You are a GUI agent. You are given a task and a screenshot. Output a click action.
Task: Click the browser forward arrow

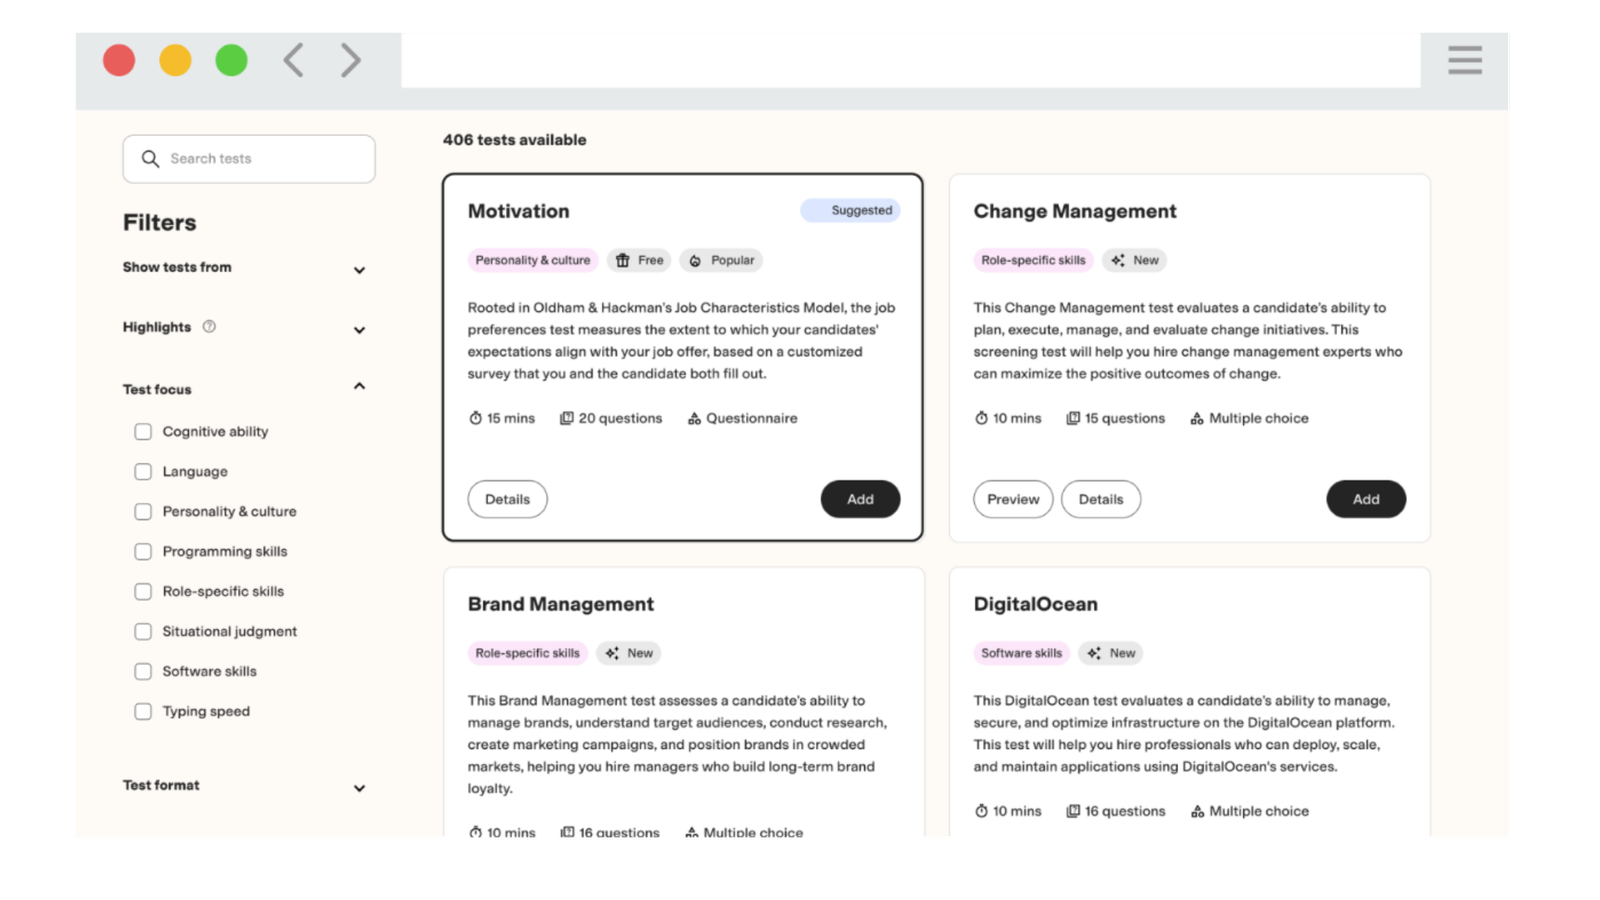(x=350, y=60)
